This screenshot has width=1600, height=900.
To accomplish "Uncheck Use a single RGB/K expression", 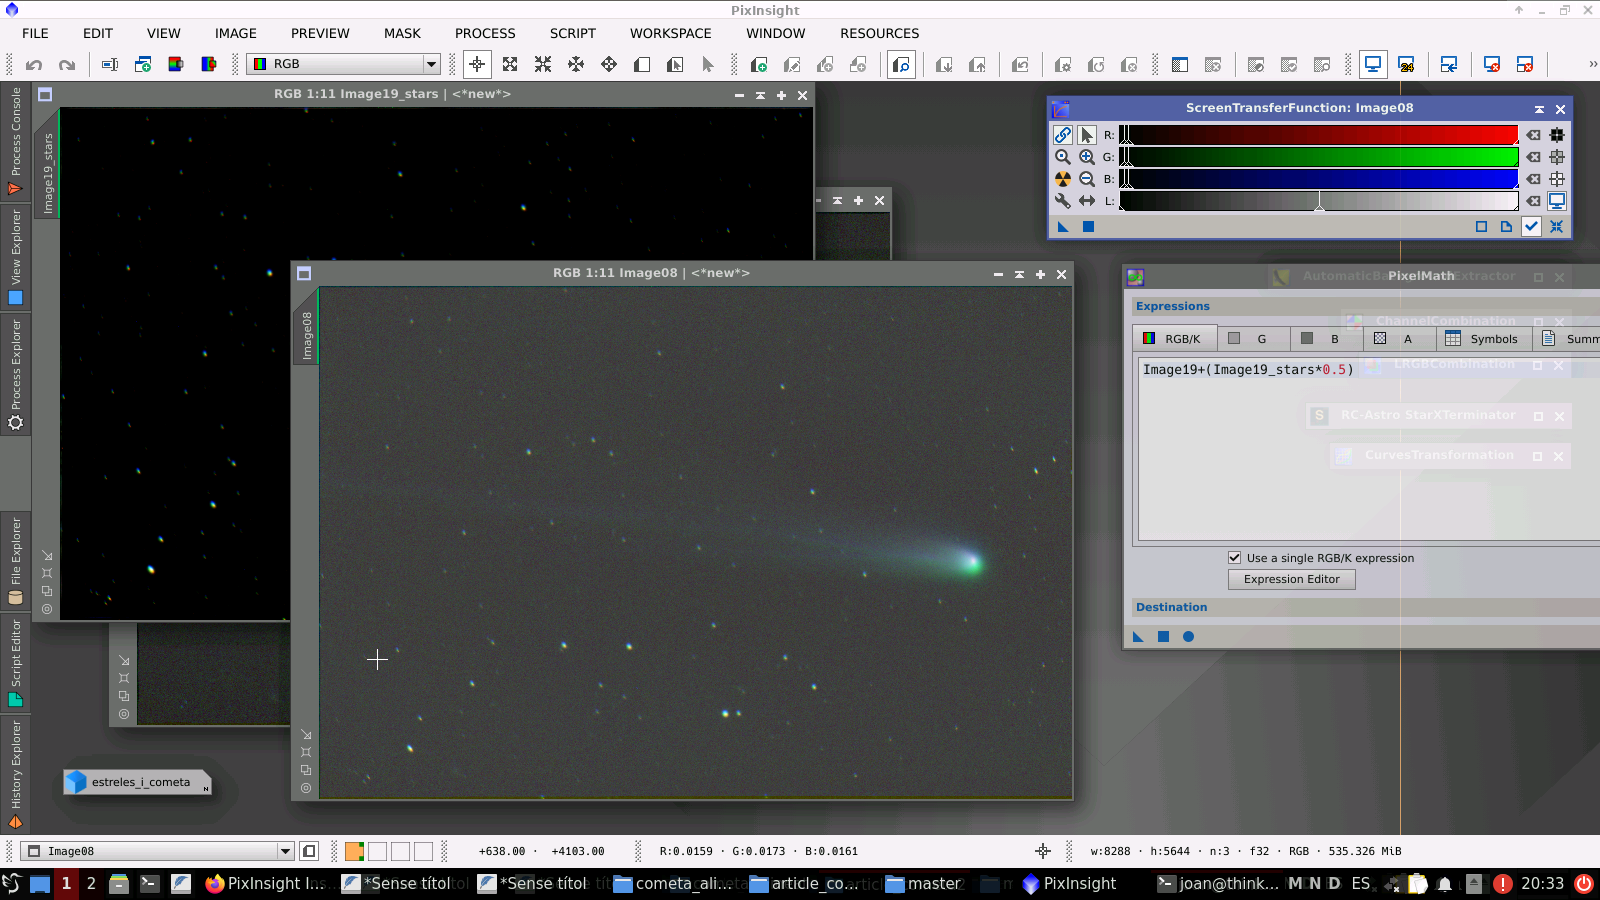I will 1235,558.
